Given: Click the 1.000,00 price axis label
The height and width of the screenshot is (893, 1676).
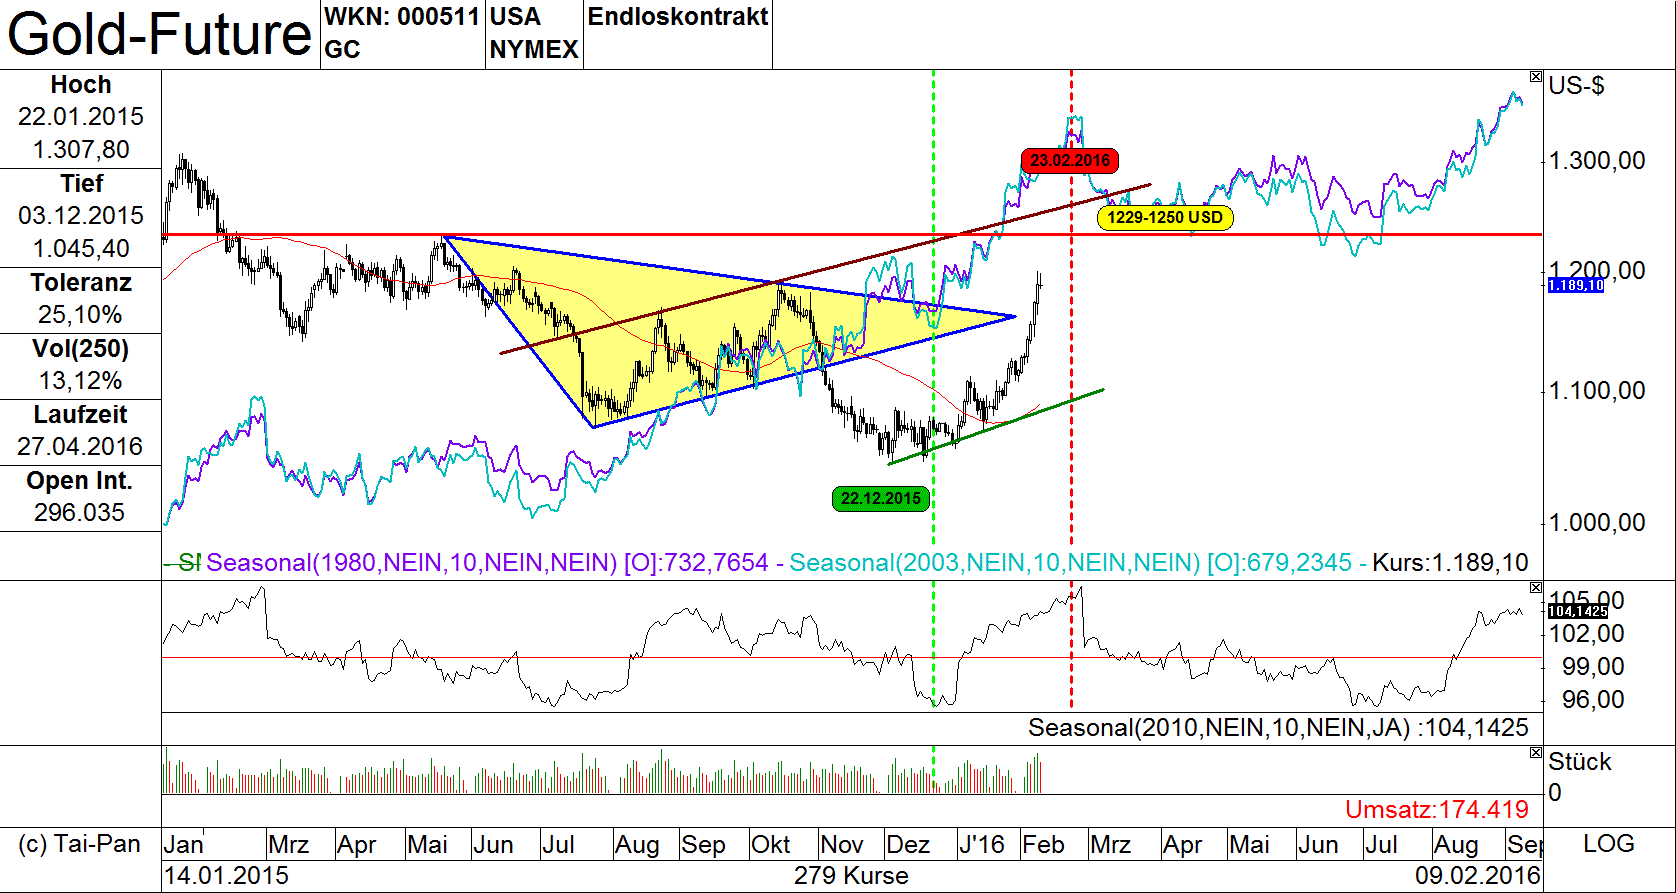Looking at the screenshot, I should coord(1597,523).
